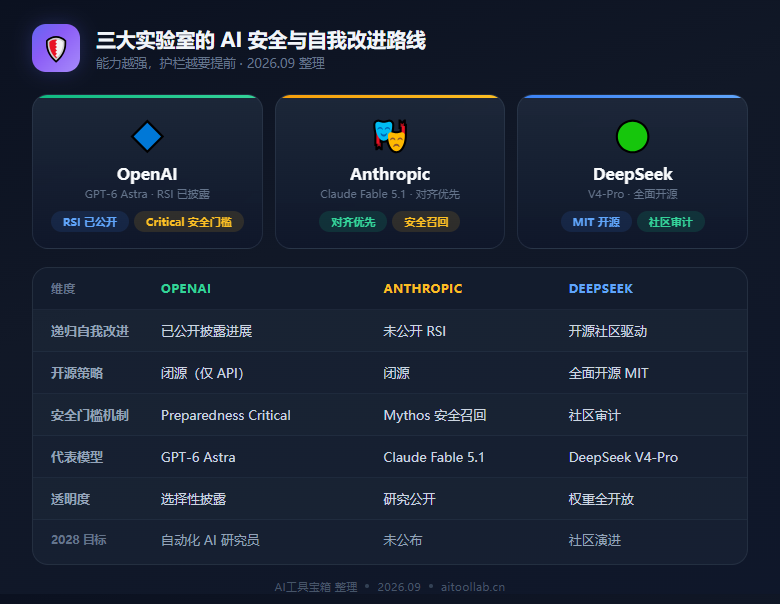Click the "研究公开" cell
The width and height of the screenshot is (780, 604).
(409, 499)
